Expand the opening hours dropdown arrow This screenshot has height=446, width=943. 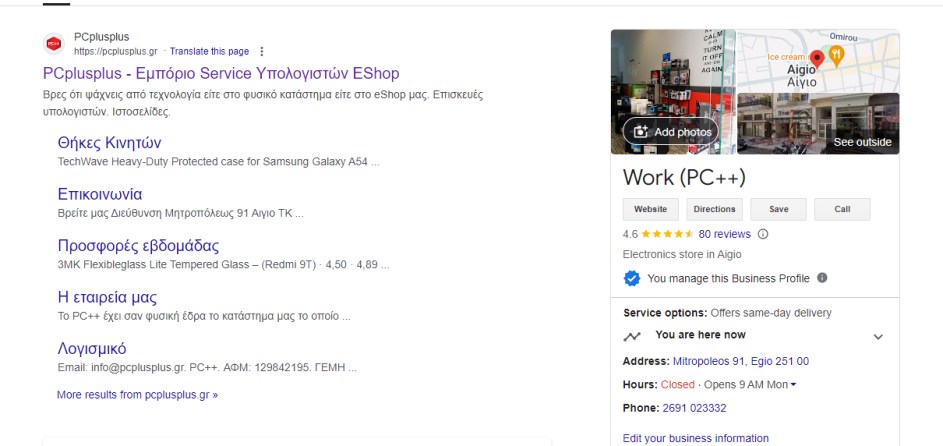[x=793, y=385]
